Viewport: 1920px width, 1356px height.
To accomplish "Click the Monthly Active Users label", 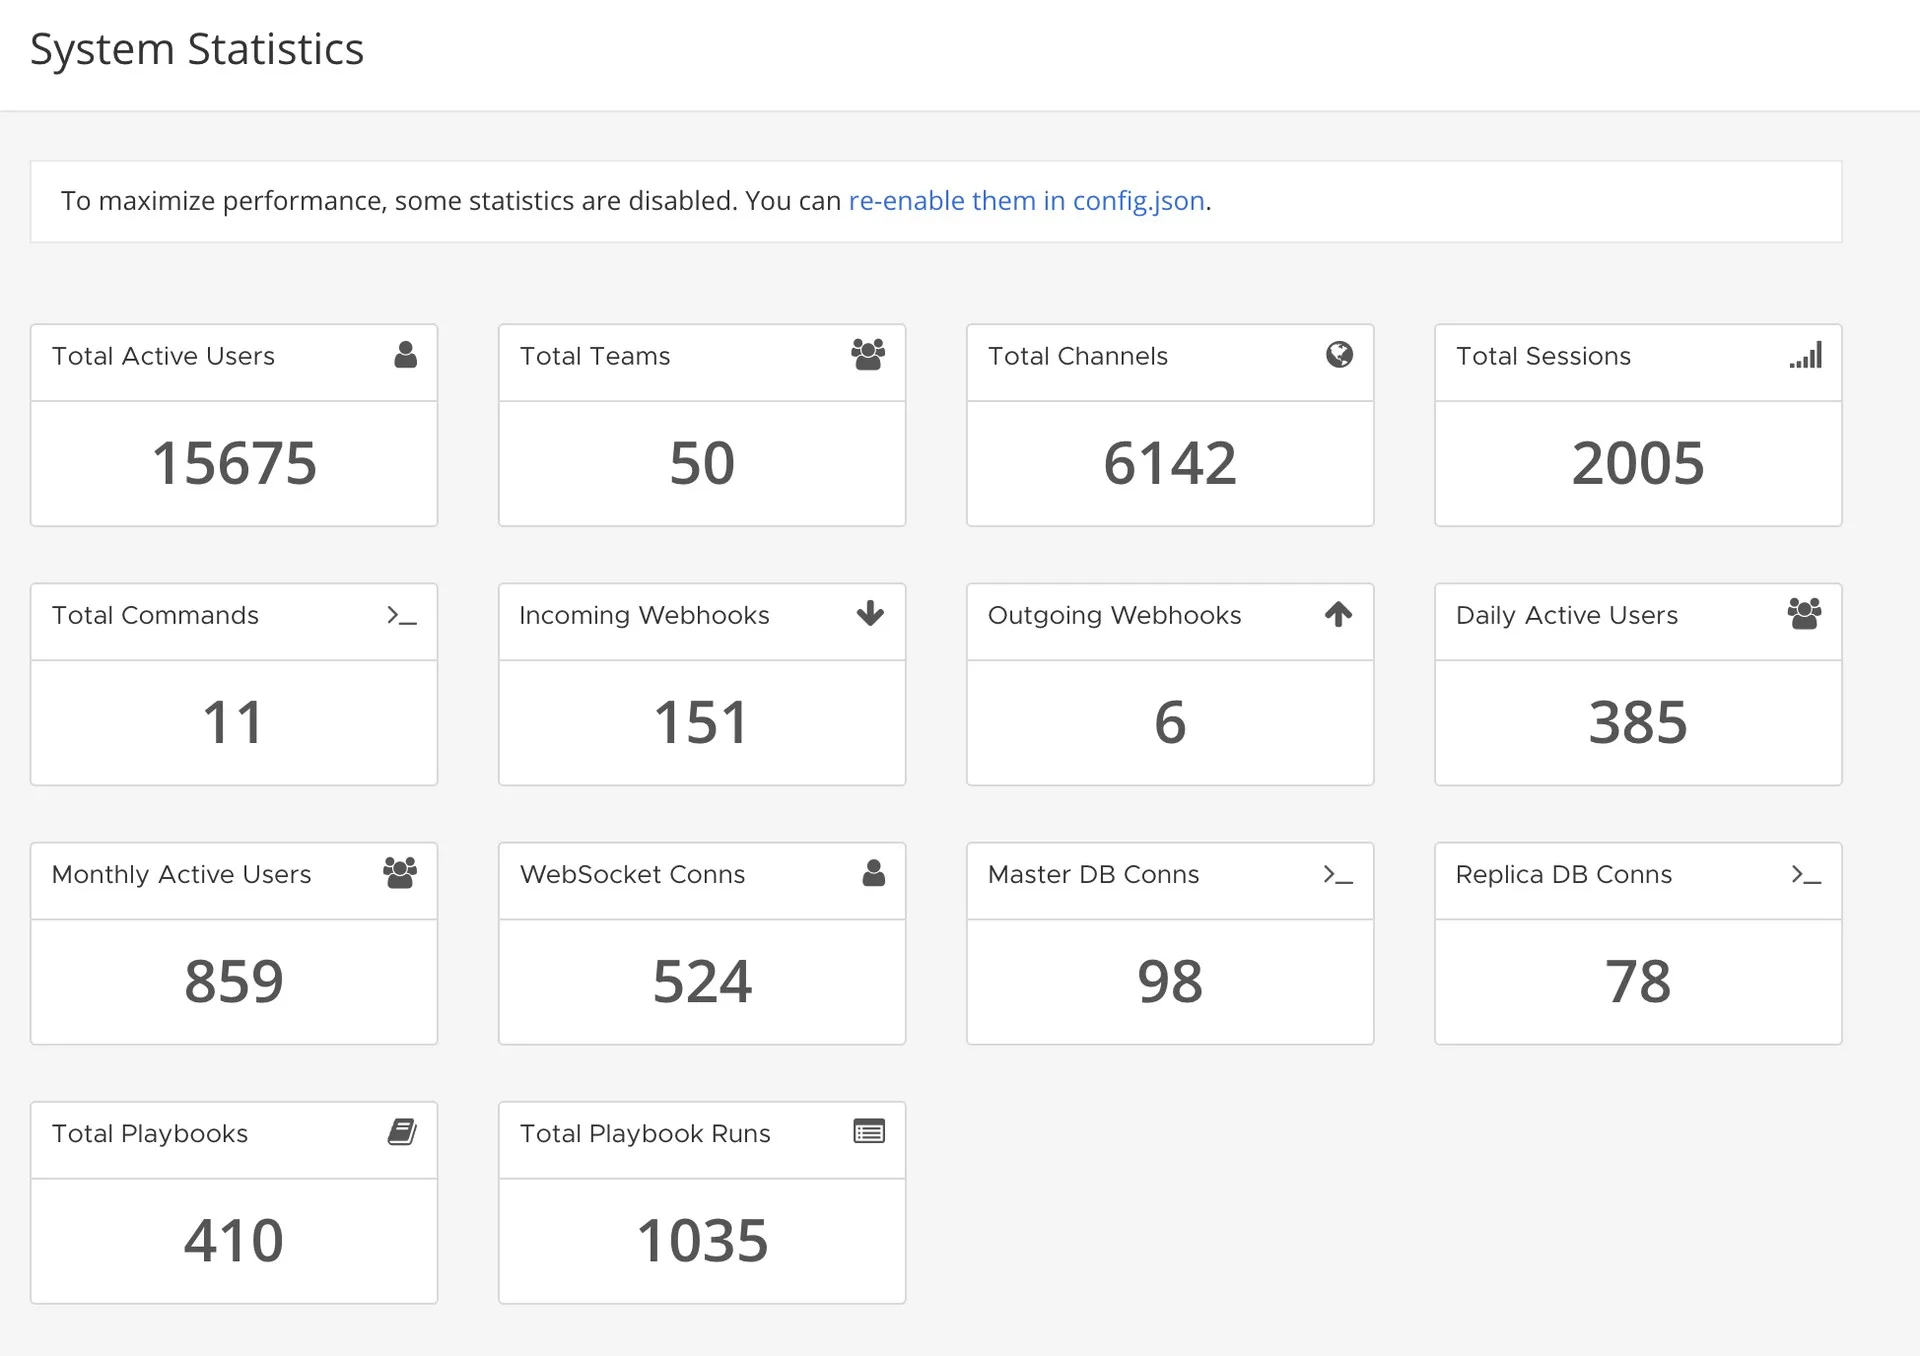I will coord(181,875).
